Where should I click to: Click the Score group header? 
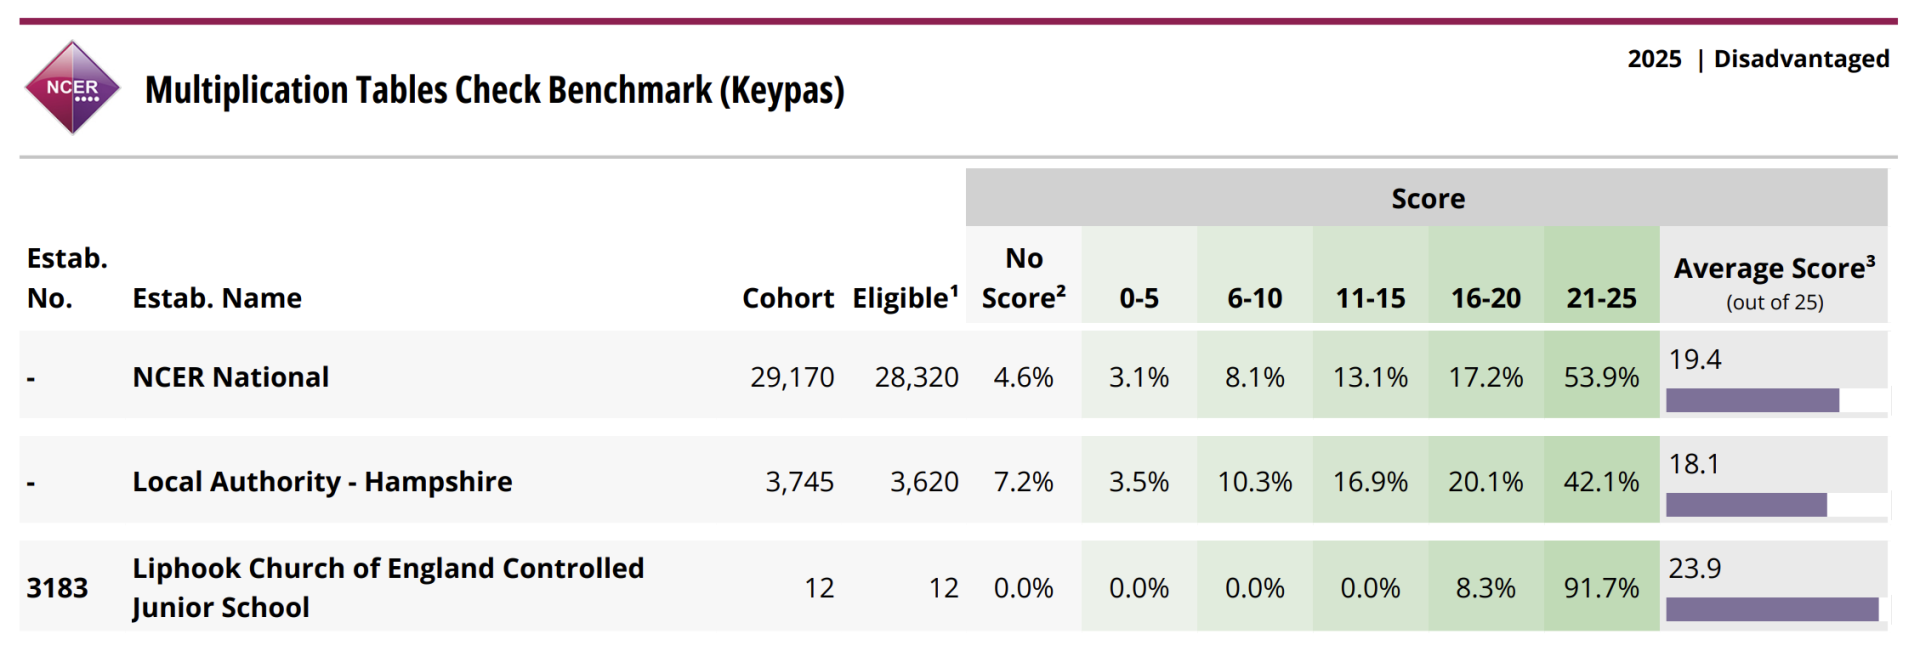point(1427,199)
